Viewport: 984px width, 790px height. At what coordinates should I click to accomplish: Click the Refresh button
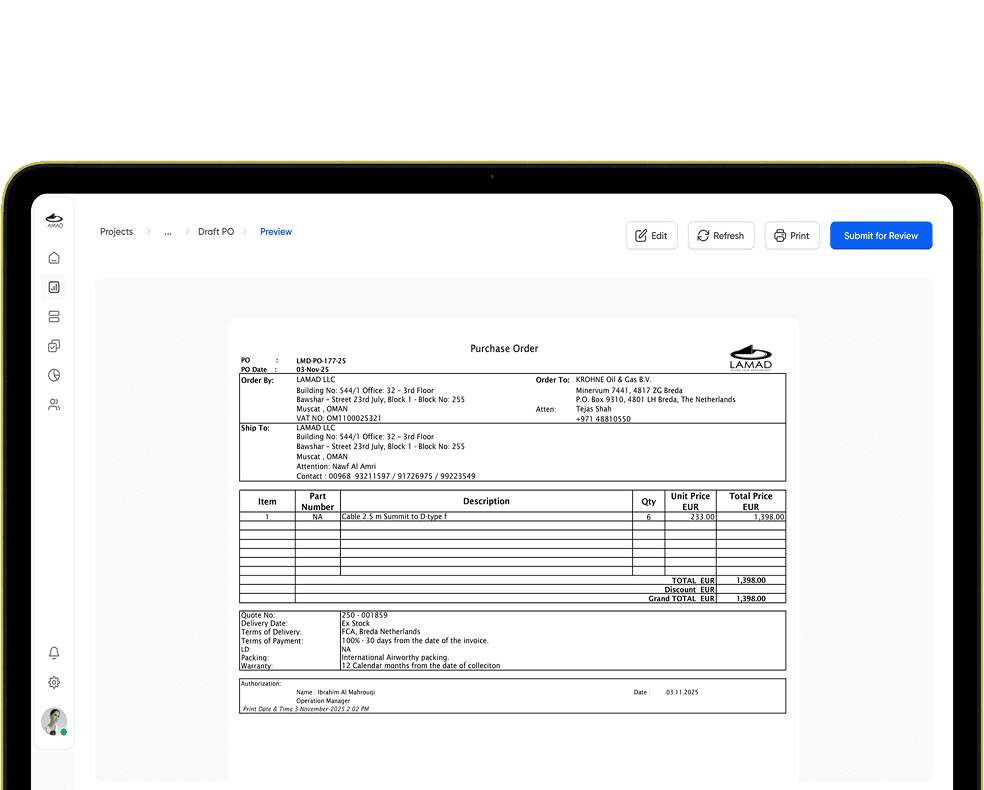tap(721, 236)
